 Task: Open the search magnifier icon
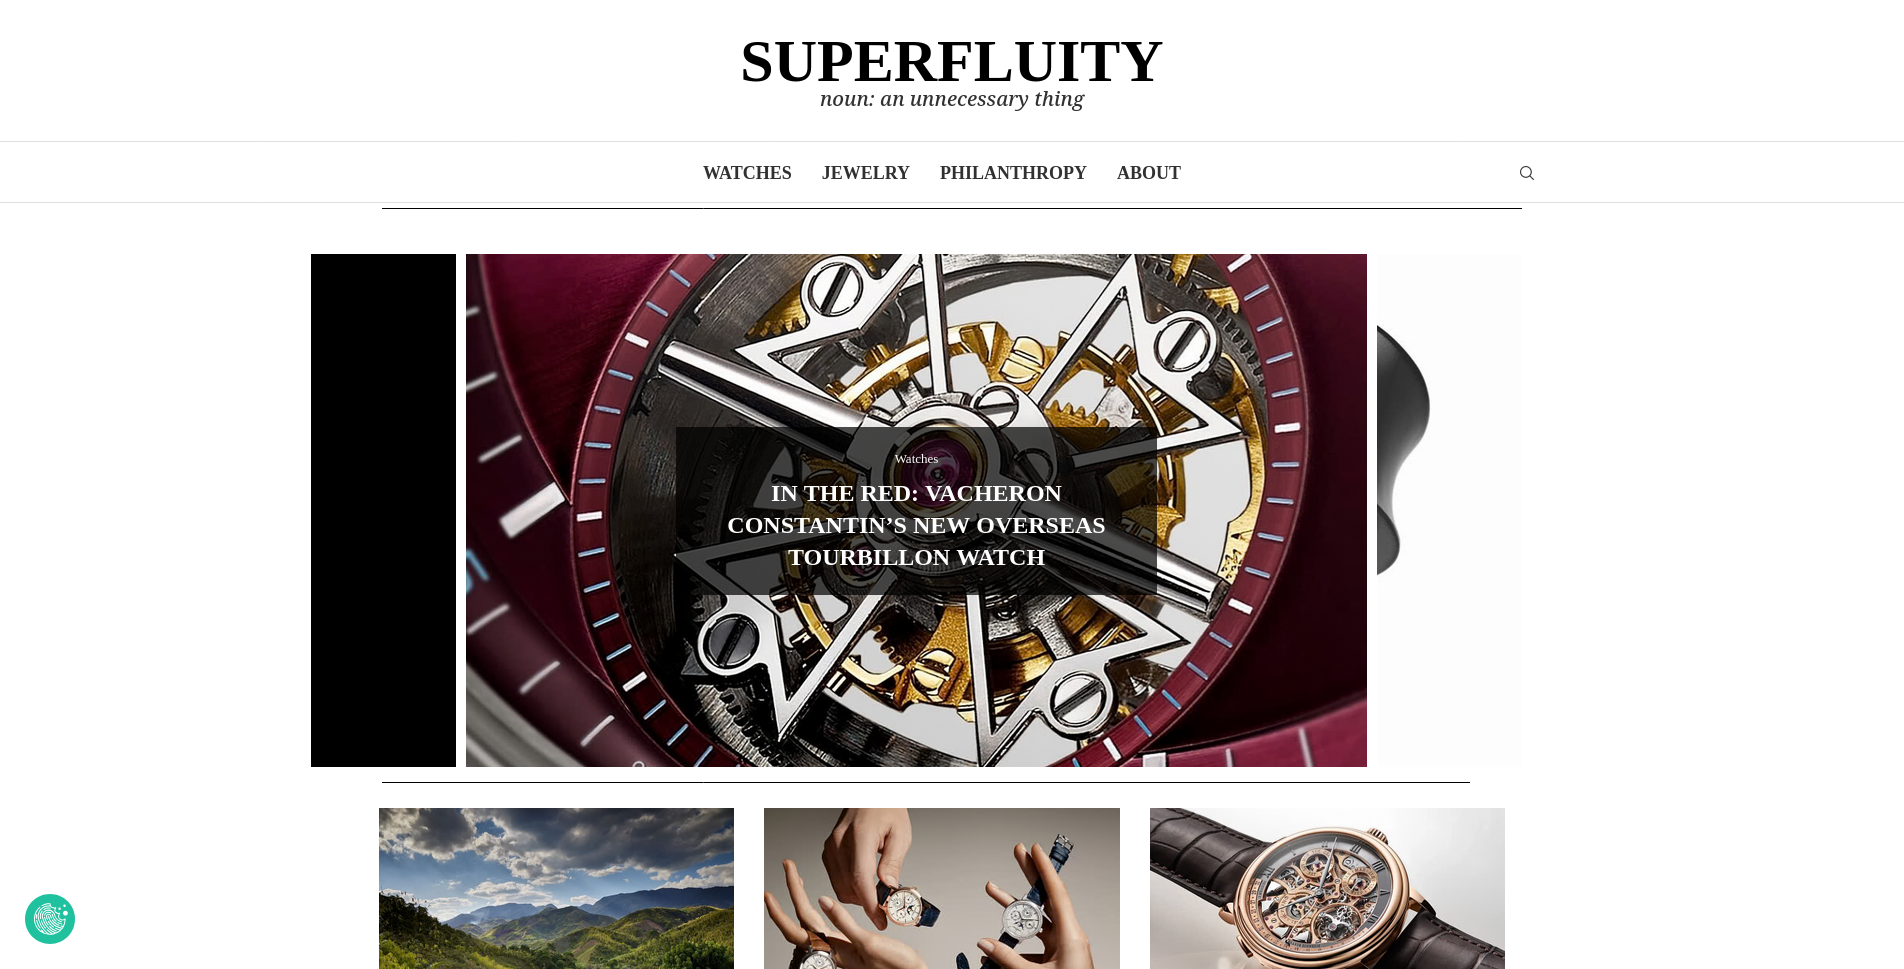click(1526, 173)
